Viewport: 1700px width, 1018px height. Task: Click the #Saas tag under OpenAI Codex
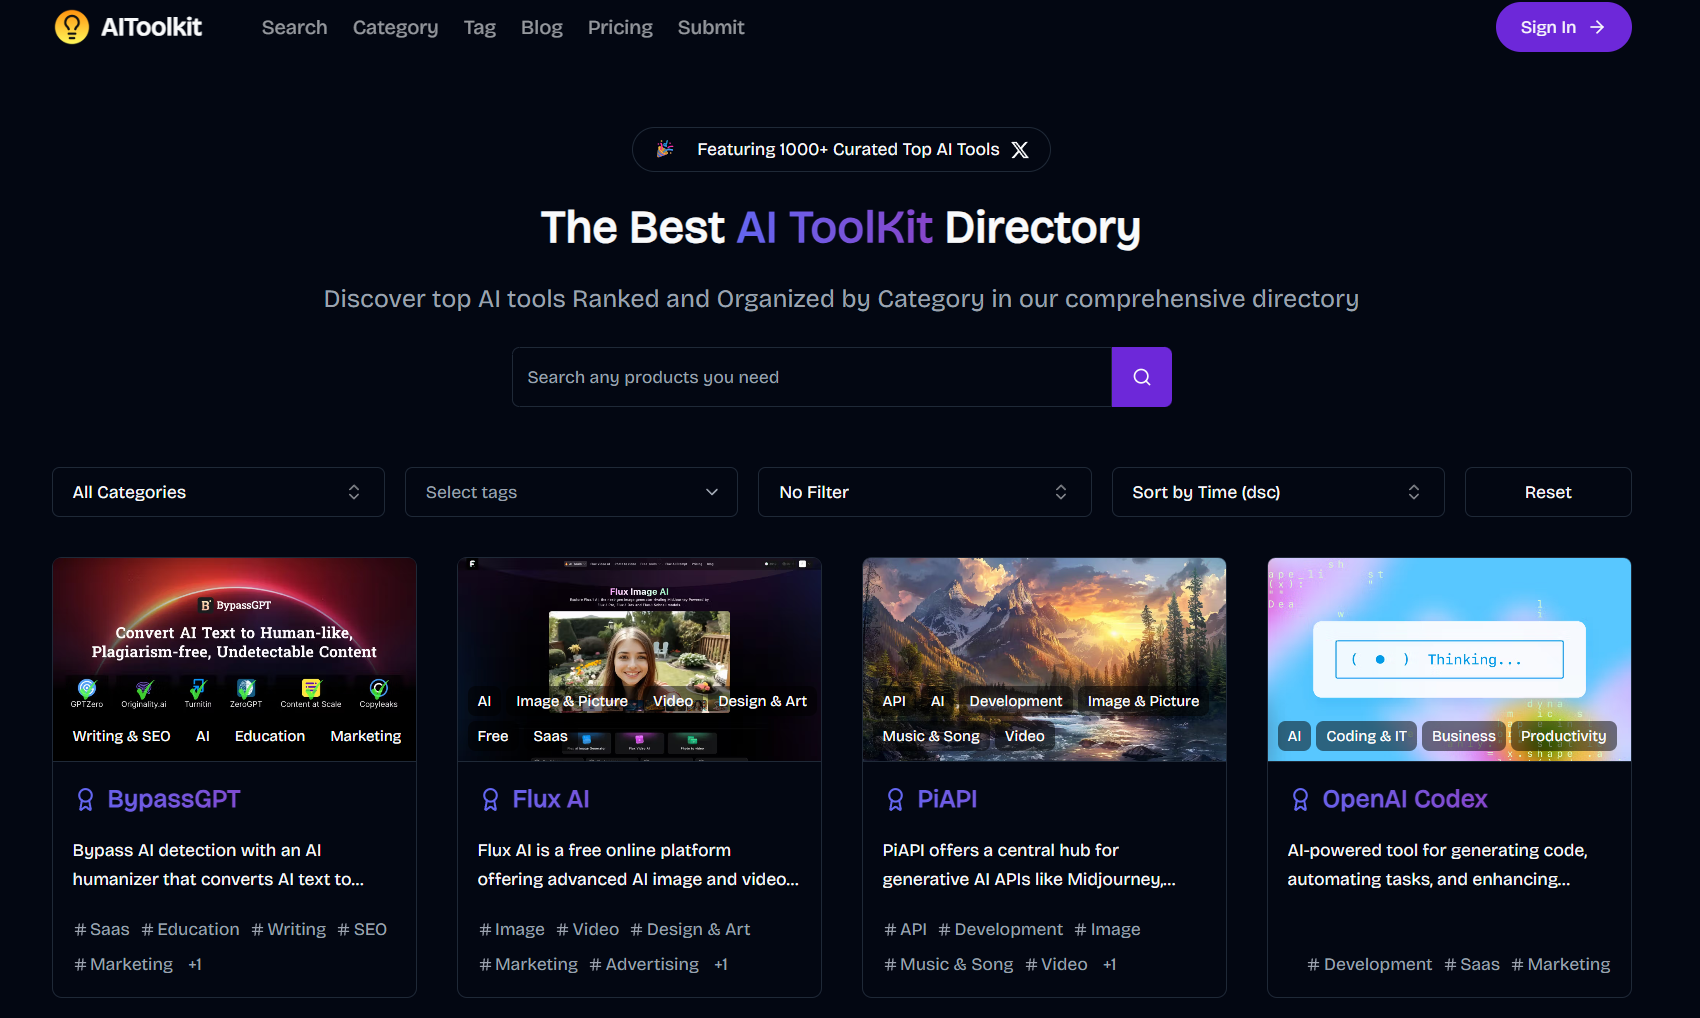coord(1472,965)
